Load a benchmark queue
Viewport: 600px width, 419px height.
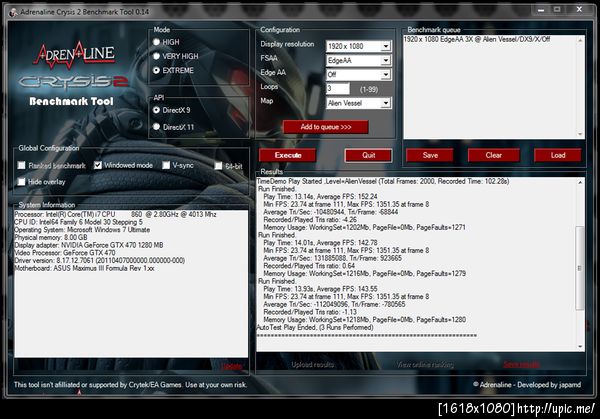click(x=558, y=155)
